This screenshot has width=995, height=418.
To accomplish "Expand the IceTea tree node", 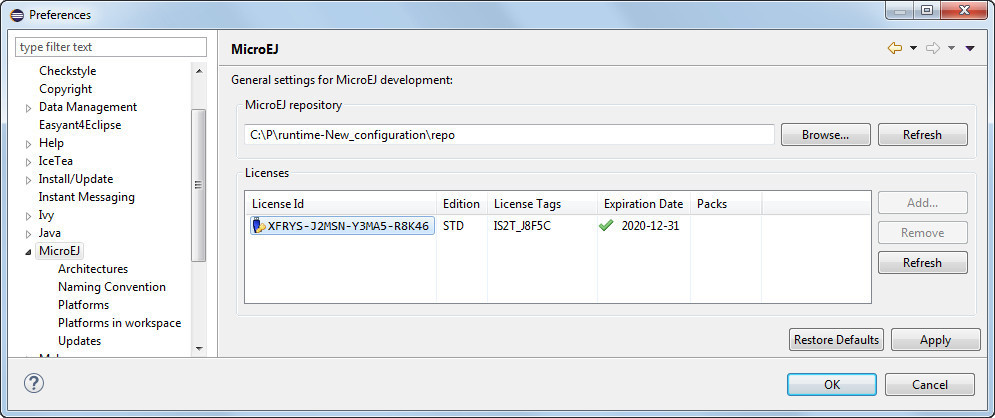I will coord(29,162).
